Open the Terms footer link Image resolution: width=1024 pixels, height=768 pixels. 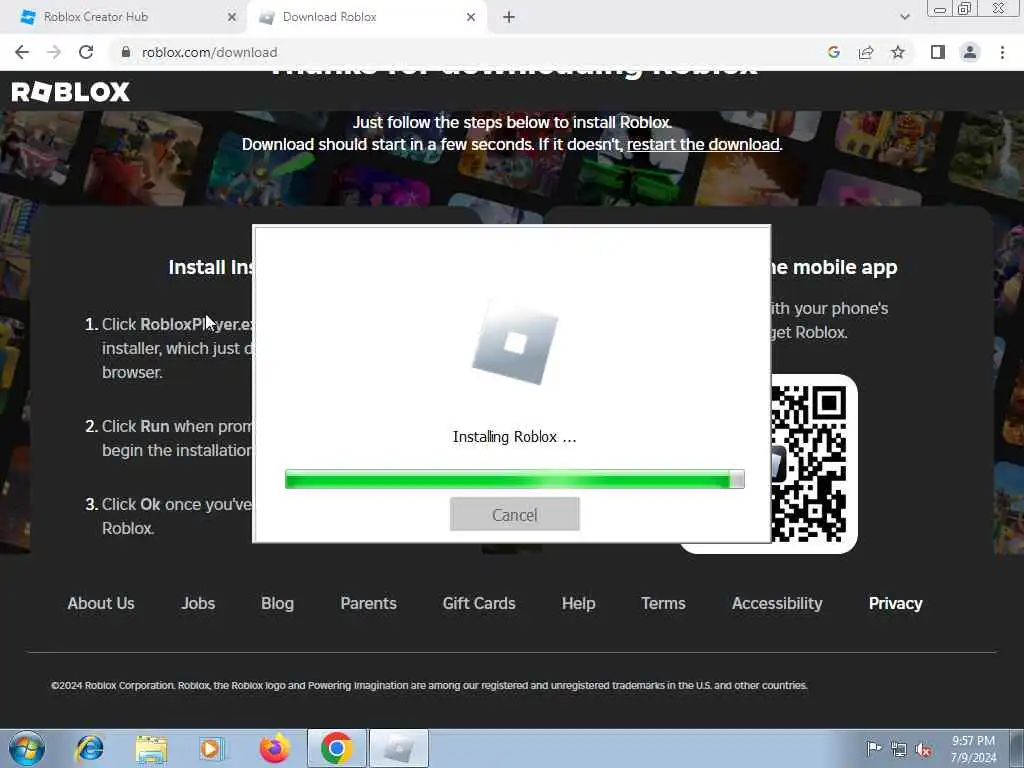click(x=664, y=603)
